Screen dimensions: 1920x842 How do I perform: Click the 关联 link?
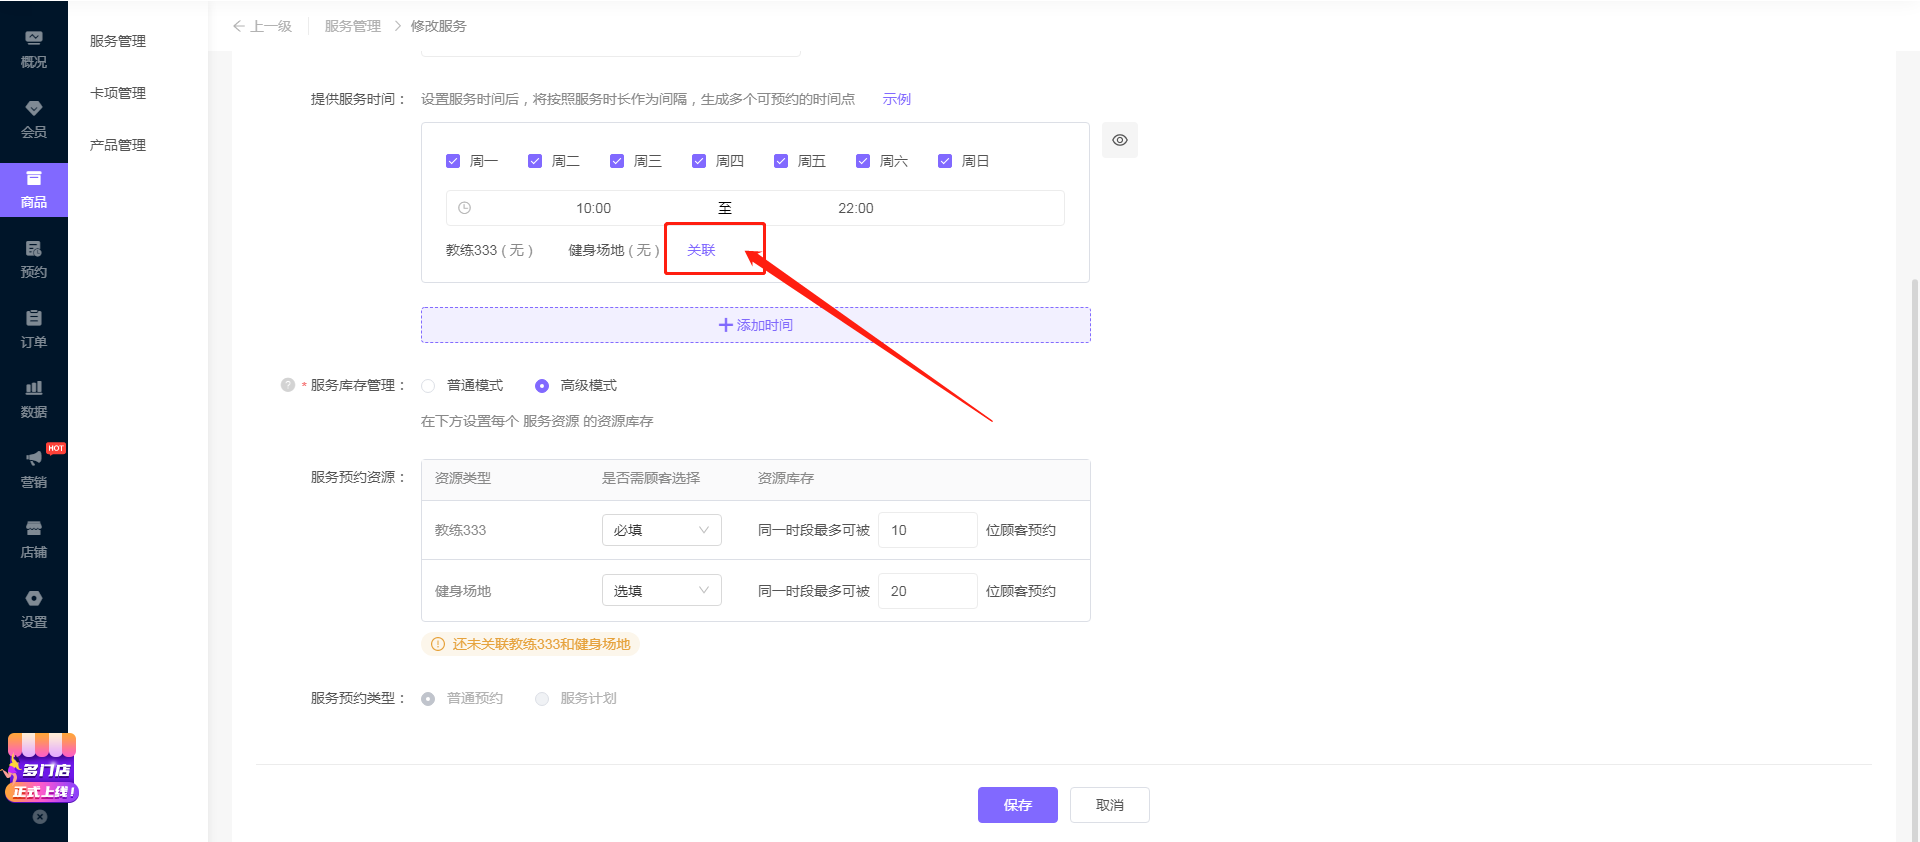click(701, 250)
